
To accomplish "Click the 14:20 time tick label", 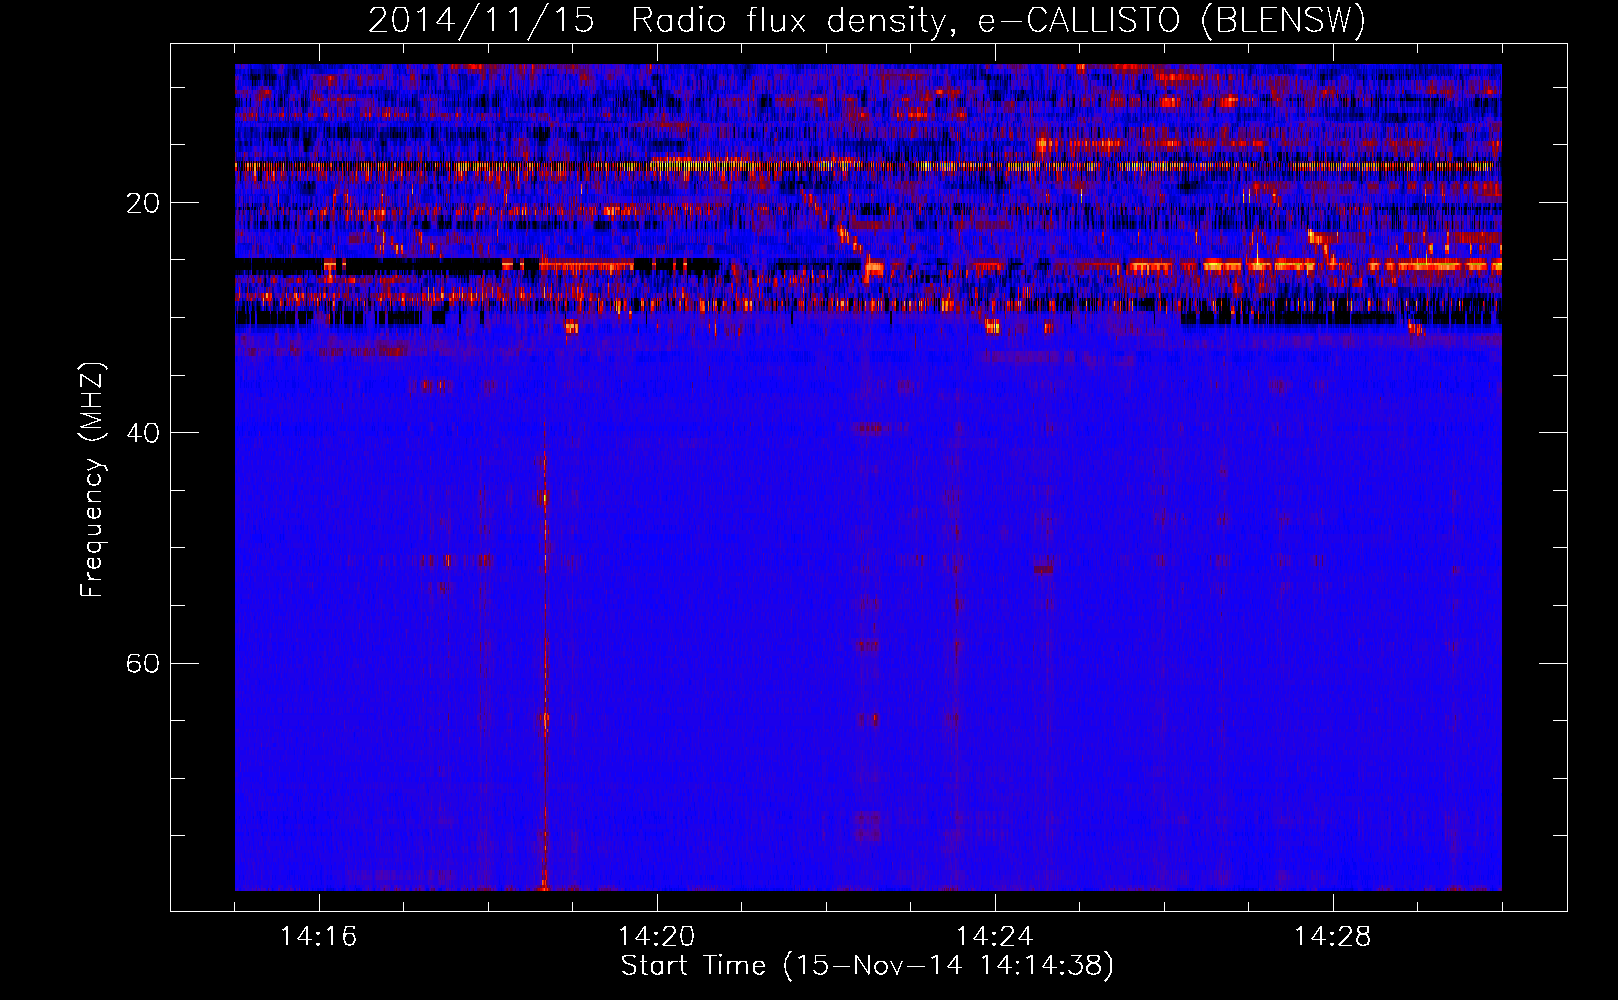I will 657,937.
